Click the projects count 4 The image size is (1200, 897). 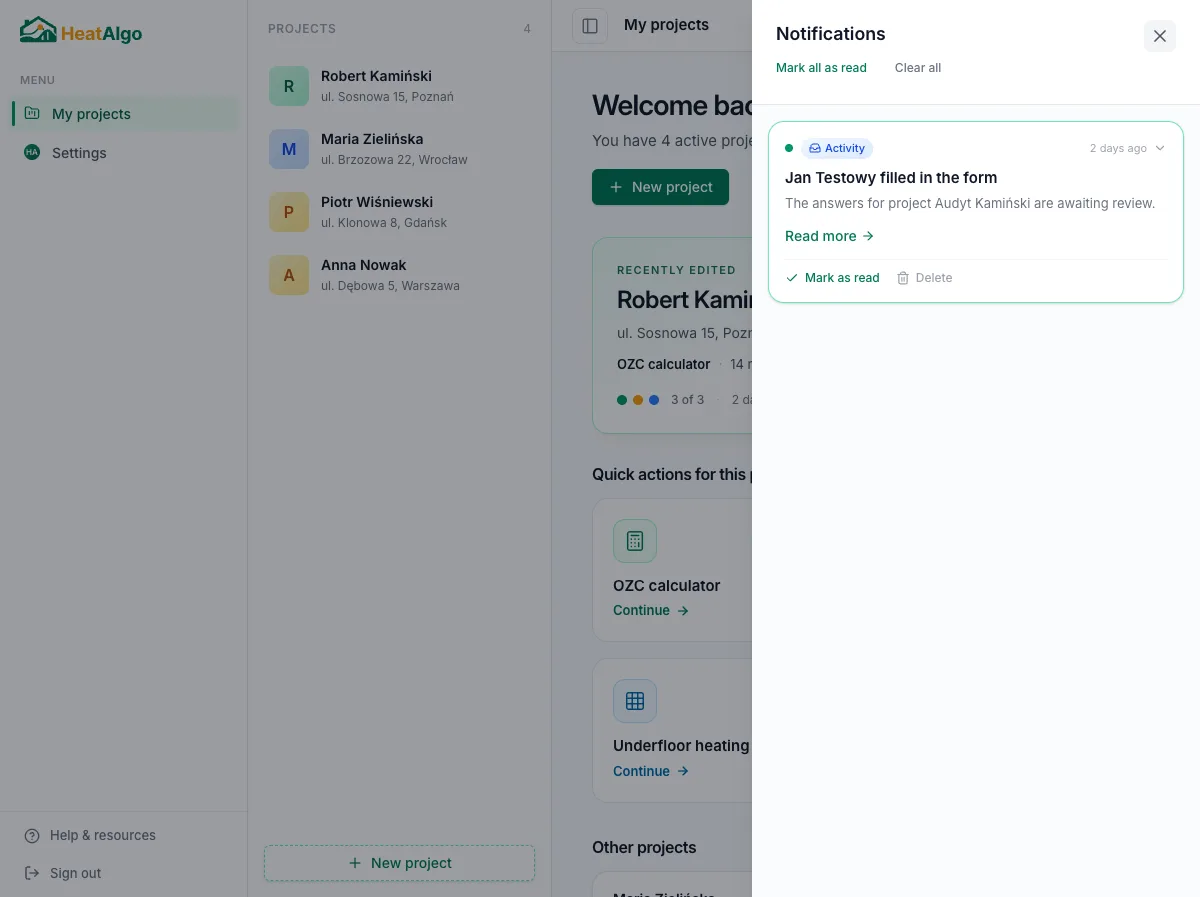(527, 29)
